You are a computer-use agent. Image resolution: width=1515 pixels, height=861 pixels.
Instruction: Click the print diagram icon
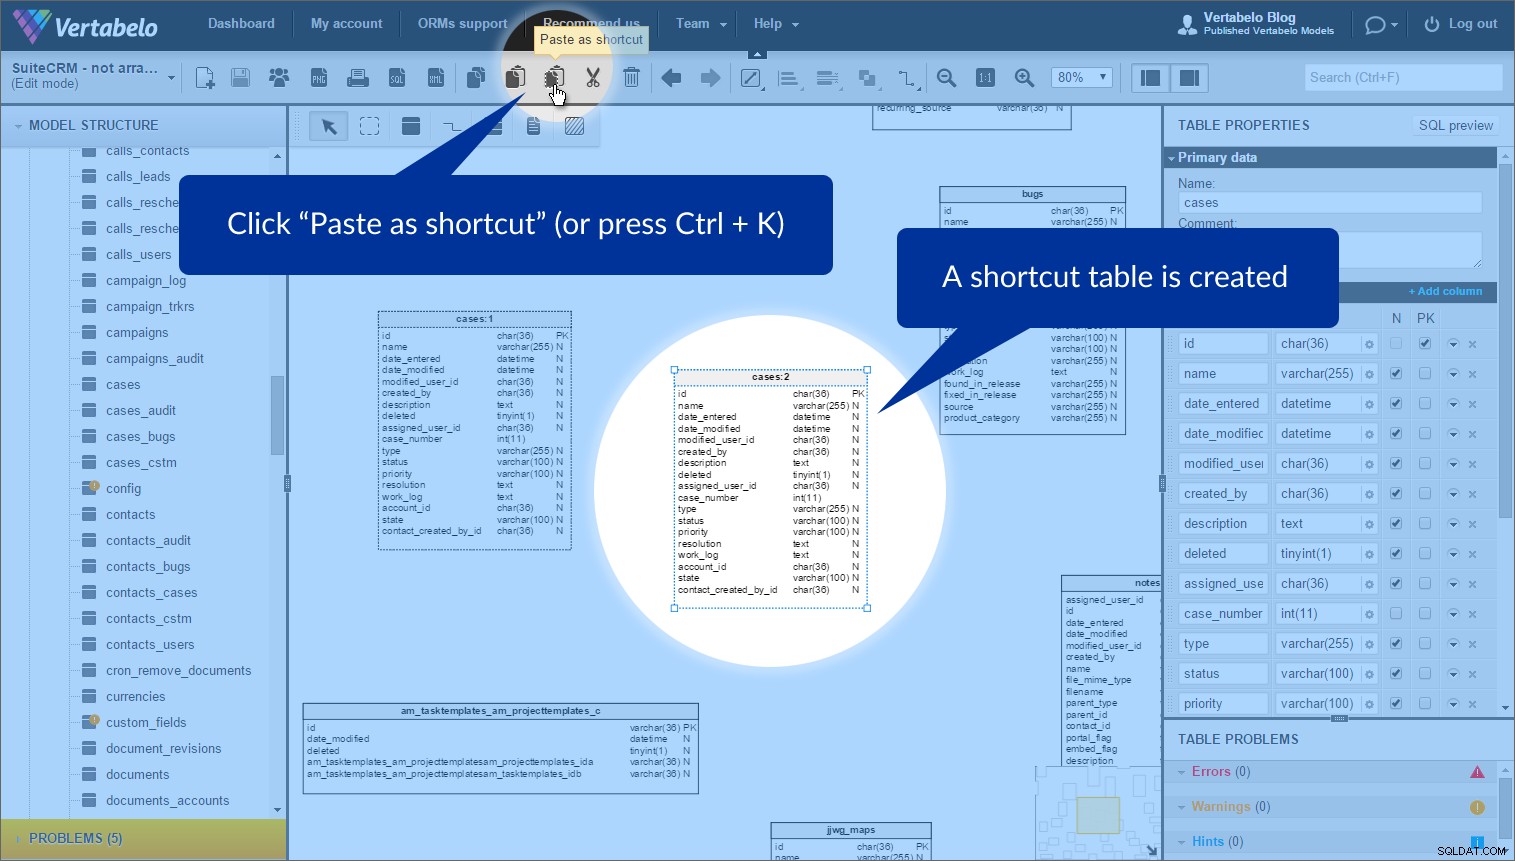[357, 77]
